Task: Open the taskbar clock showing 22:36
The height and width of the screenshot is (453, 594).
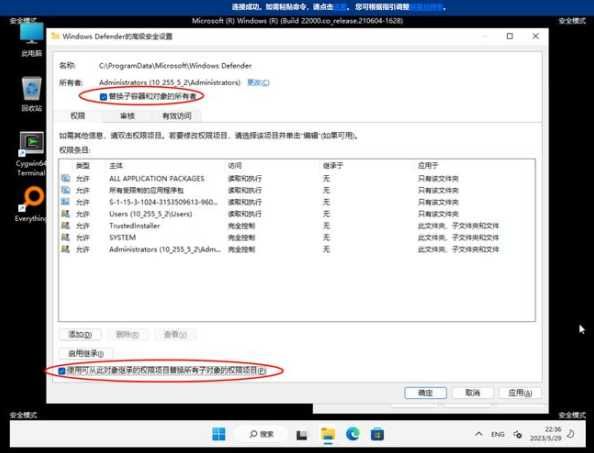Action: click(x=546, y=434)
